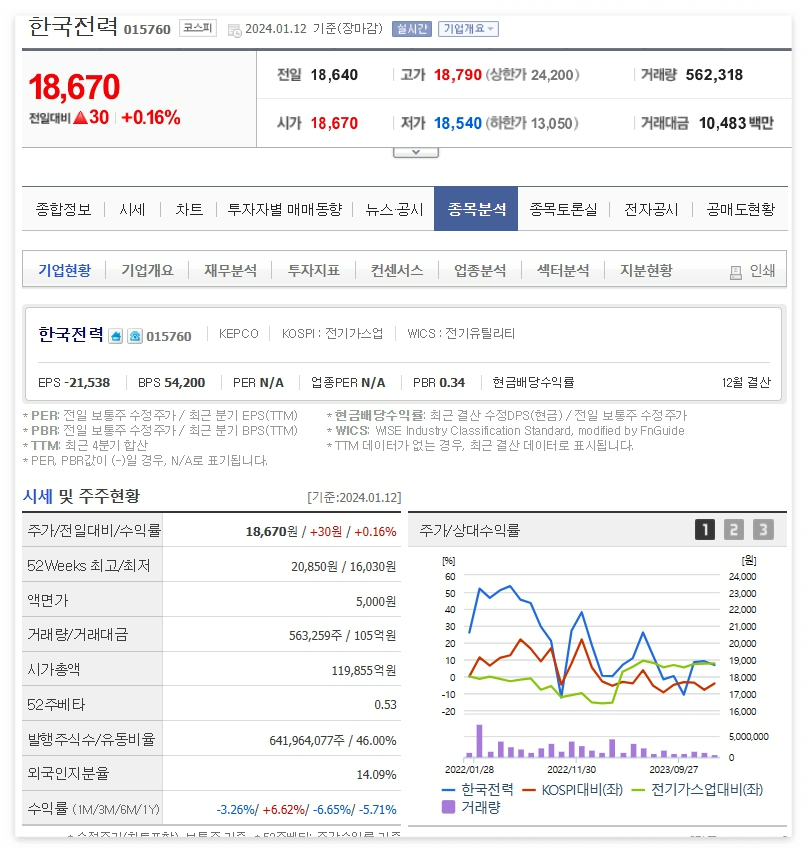Switch to the 재무분석 sub-tab
The image size is (807, 852).
click(x=230, y=270)
